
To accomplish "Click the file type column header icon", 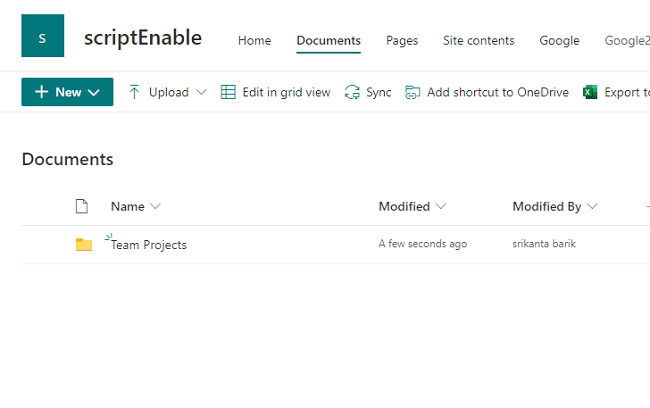I will (82, 206).
